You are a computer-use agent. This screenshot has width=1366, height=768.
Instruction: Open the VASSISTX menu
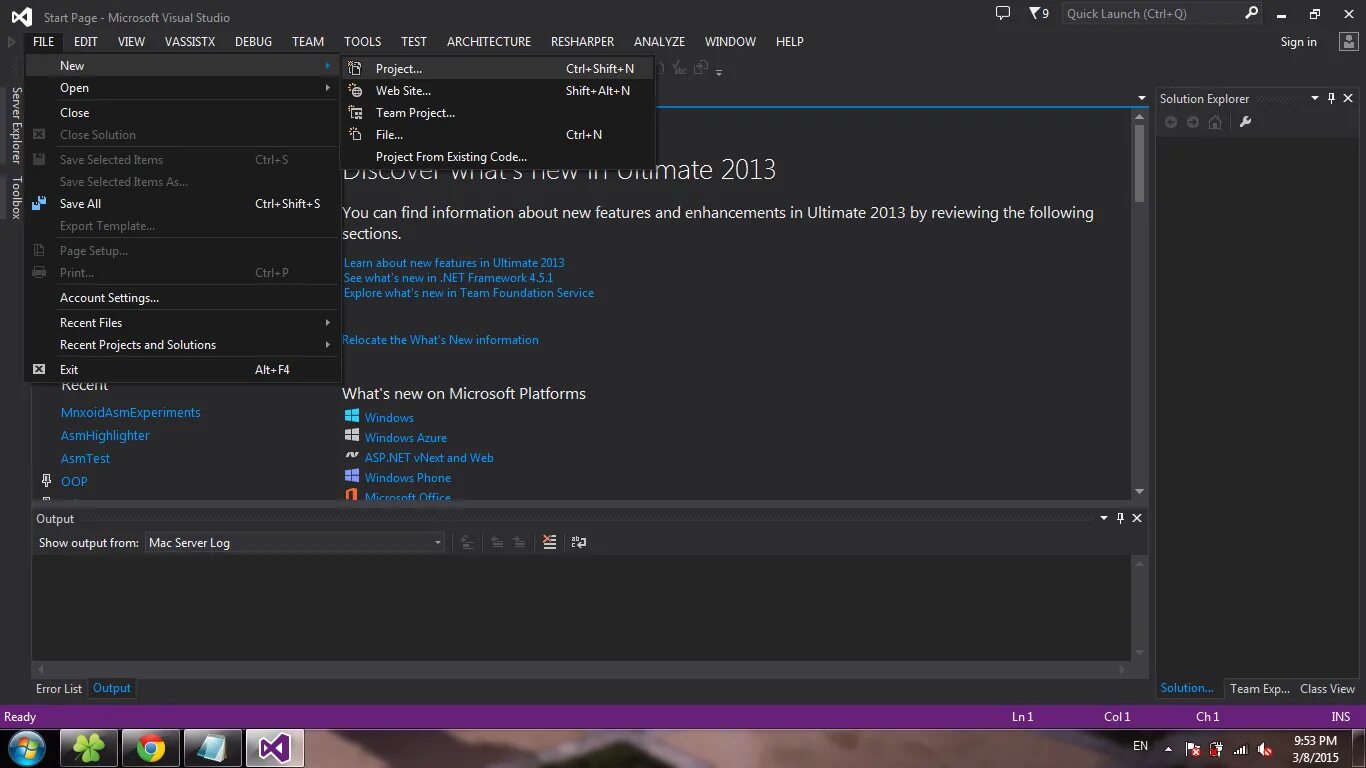click(x=190, y=41)
